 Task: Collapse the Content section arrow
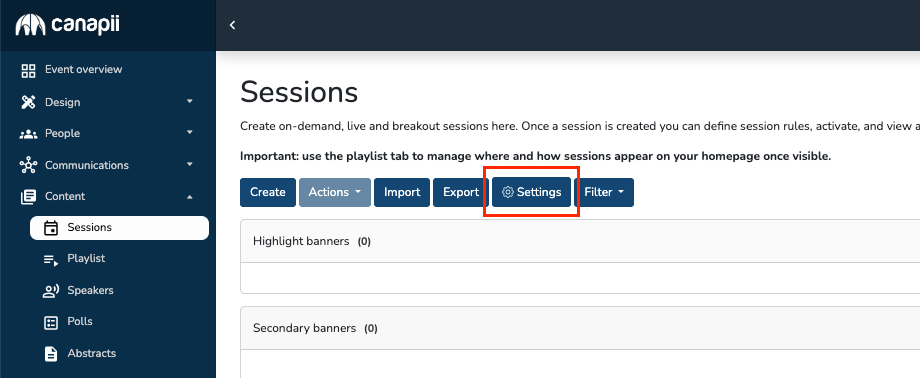pos(190,197)
